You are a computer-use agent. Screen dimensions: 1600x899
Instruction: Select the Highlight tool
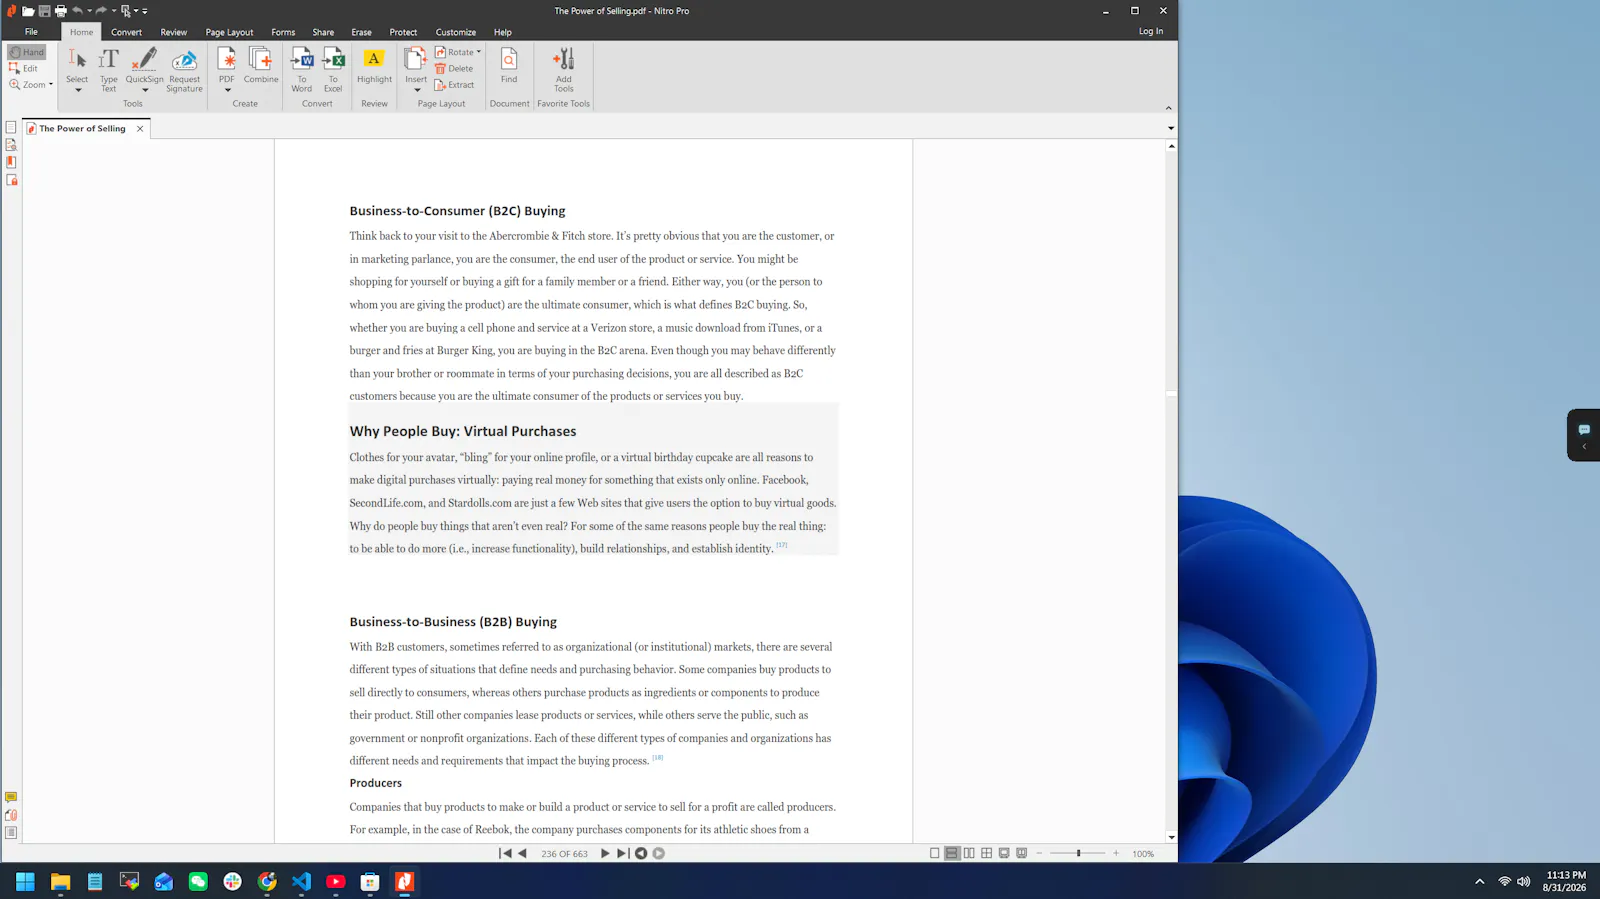(374, 65)
